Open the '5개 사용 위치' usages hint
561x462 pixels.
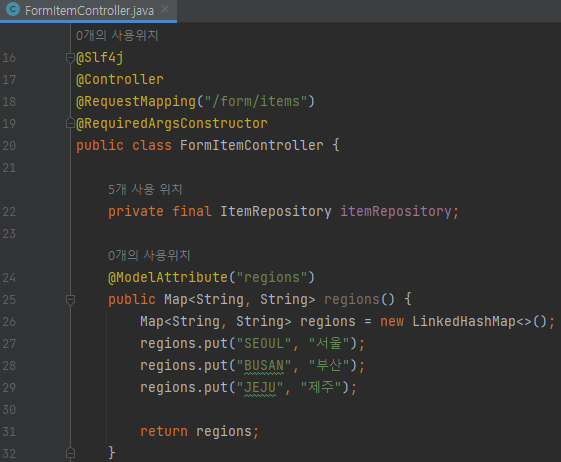145,189
